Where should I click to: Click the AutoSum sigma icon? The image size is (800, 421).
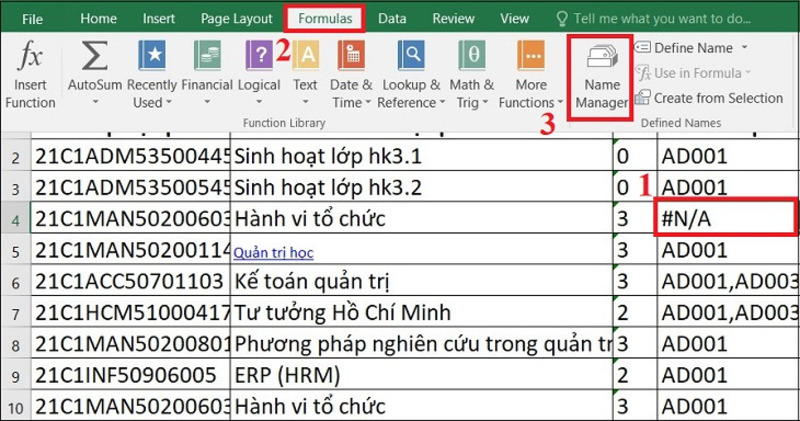(x=95, y=57)
